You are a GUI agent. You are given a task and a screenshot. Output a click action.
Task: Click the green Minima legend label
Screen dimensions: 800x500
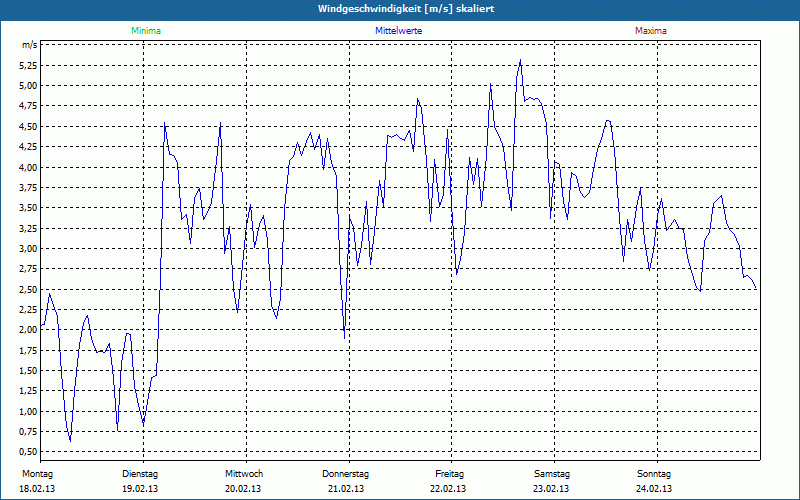pyautogui.click(x=146, y=31)
